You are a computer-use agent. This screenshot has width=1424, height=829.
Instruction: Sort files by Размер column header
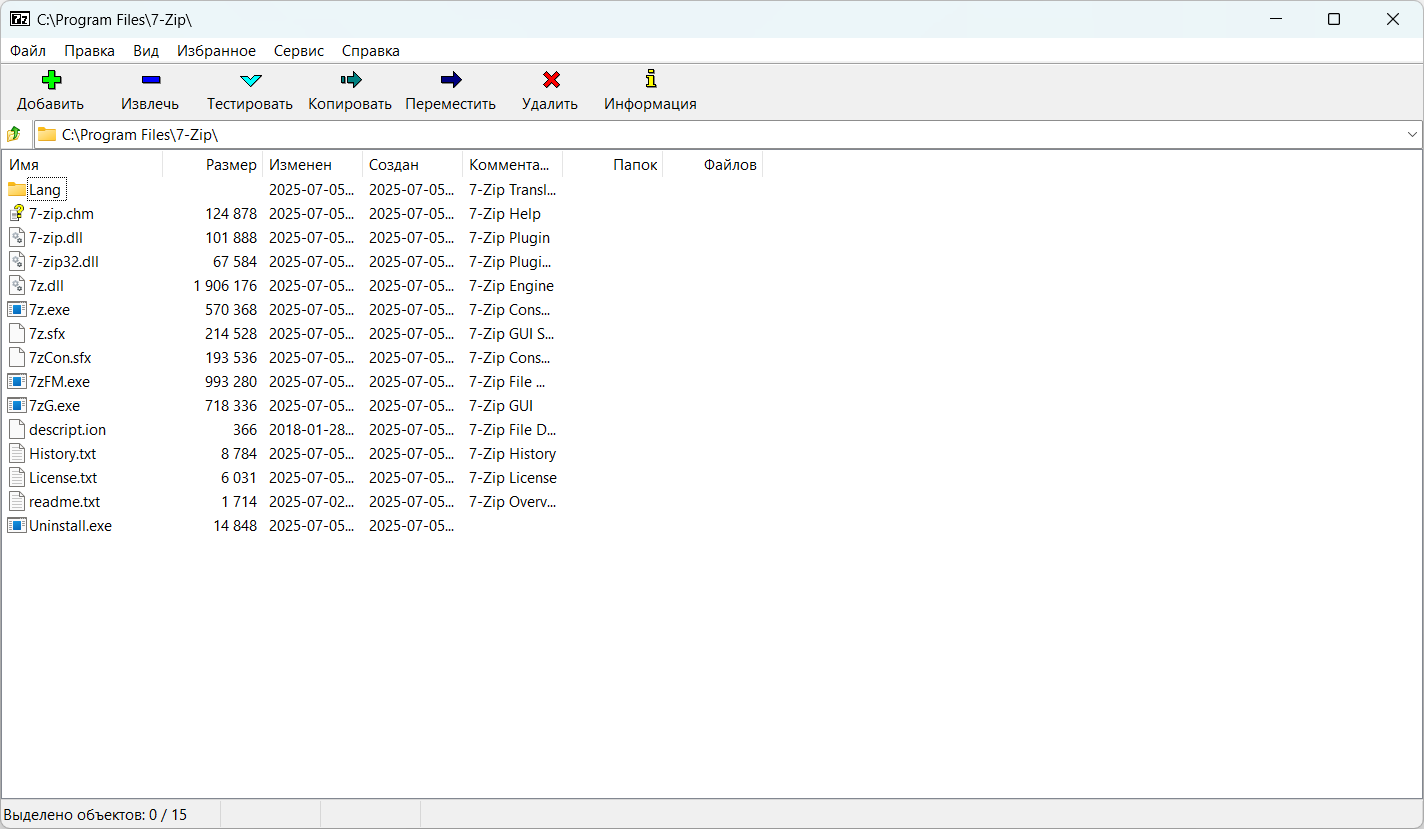tap(231, 165)
